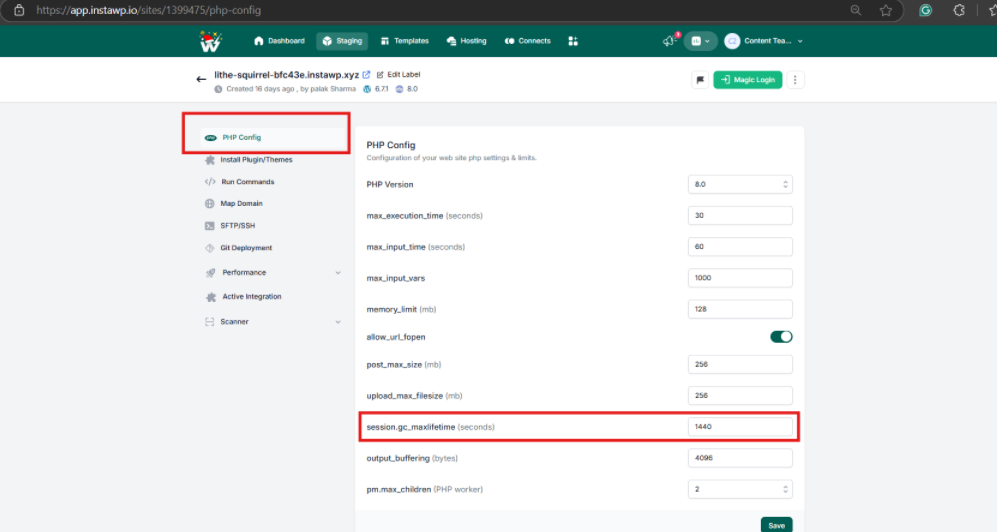Screen dimensions: 997x532
Task: Click the max_execution_time input field
Action: click(740, 215)
